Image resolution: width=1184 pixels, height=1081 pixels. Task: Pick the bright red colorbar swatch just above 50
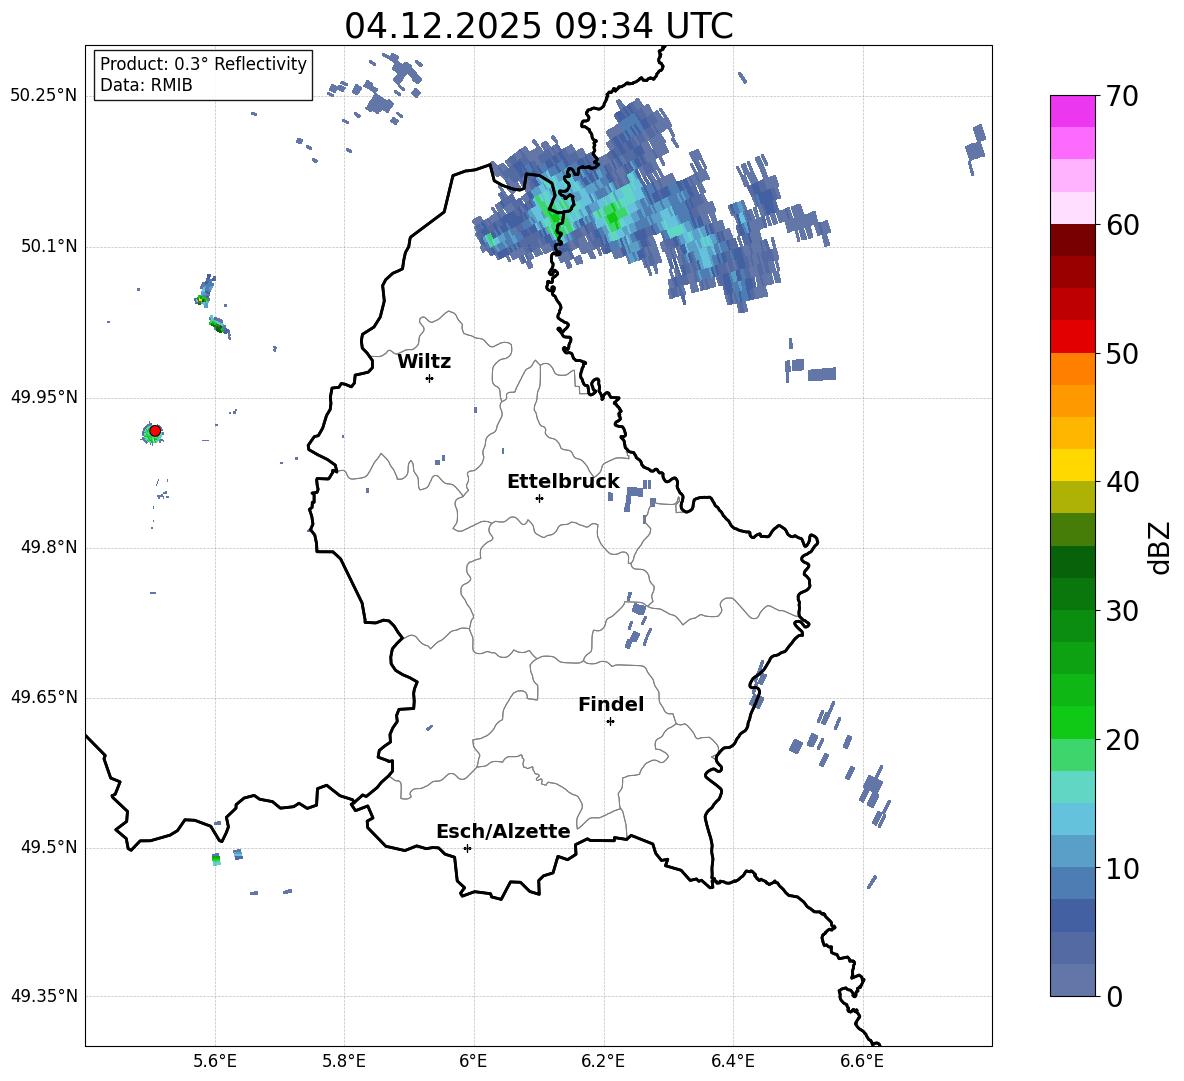[x=1072, y=337]
